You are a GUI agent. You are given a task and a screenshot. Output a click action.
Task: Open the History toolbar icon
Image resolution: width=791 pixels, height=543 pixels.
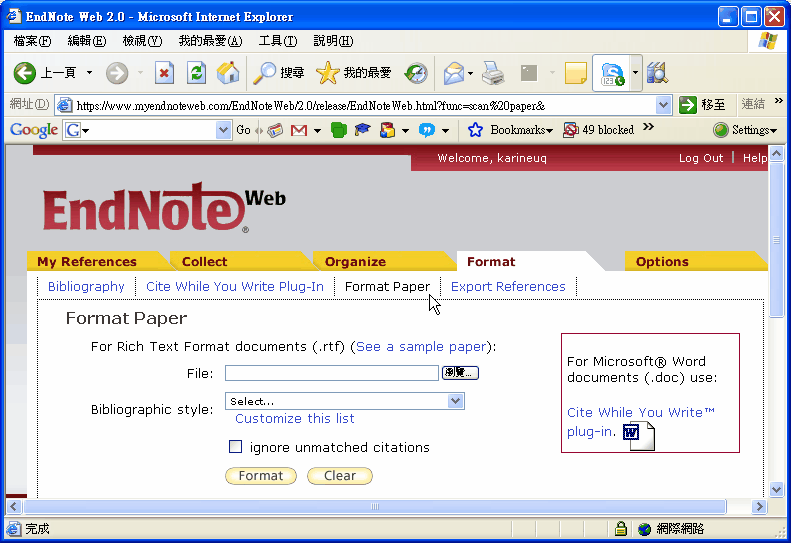point(416,73)
